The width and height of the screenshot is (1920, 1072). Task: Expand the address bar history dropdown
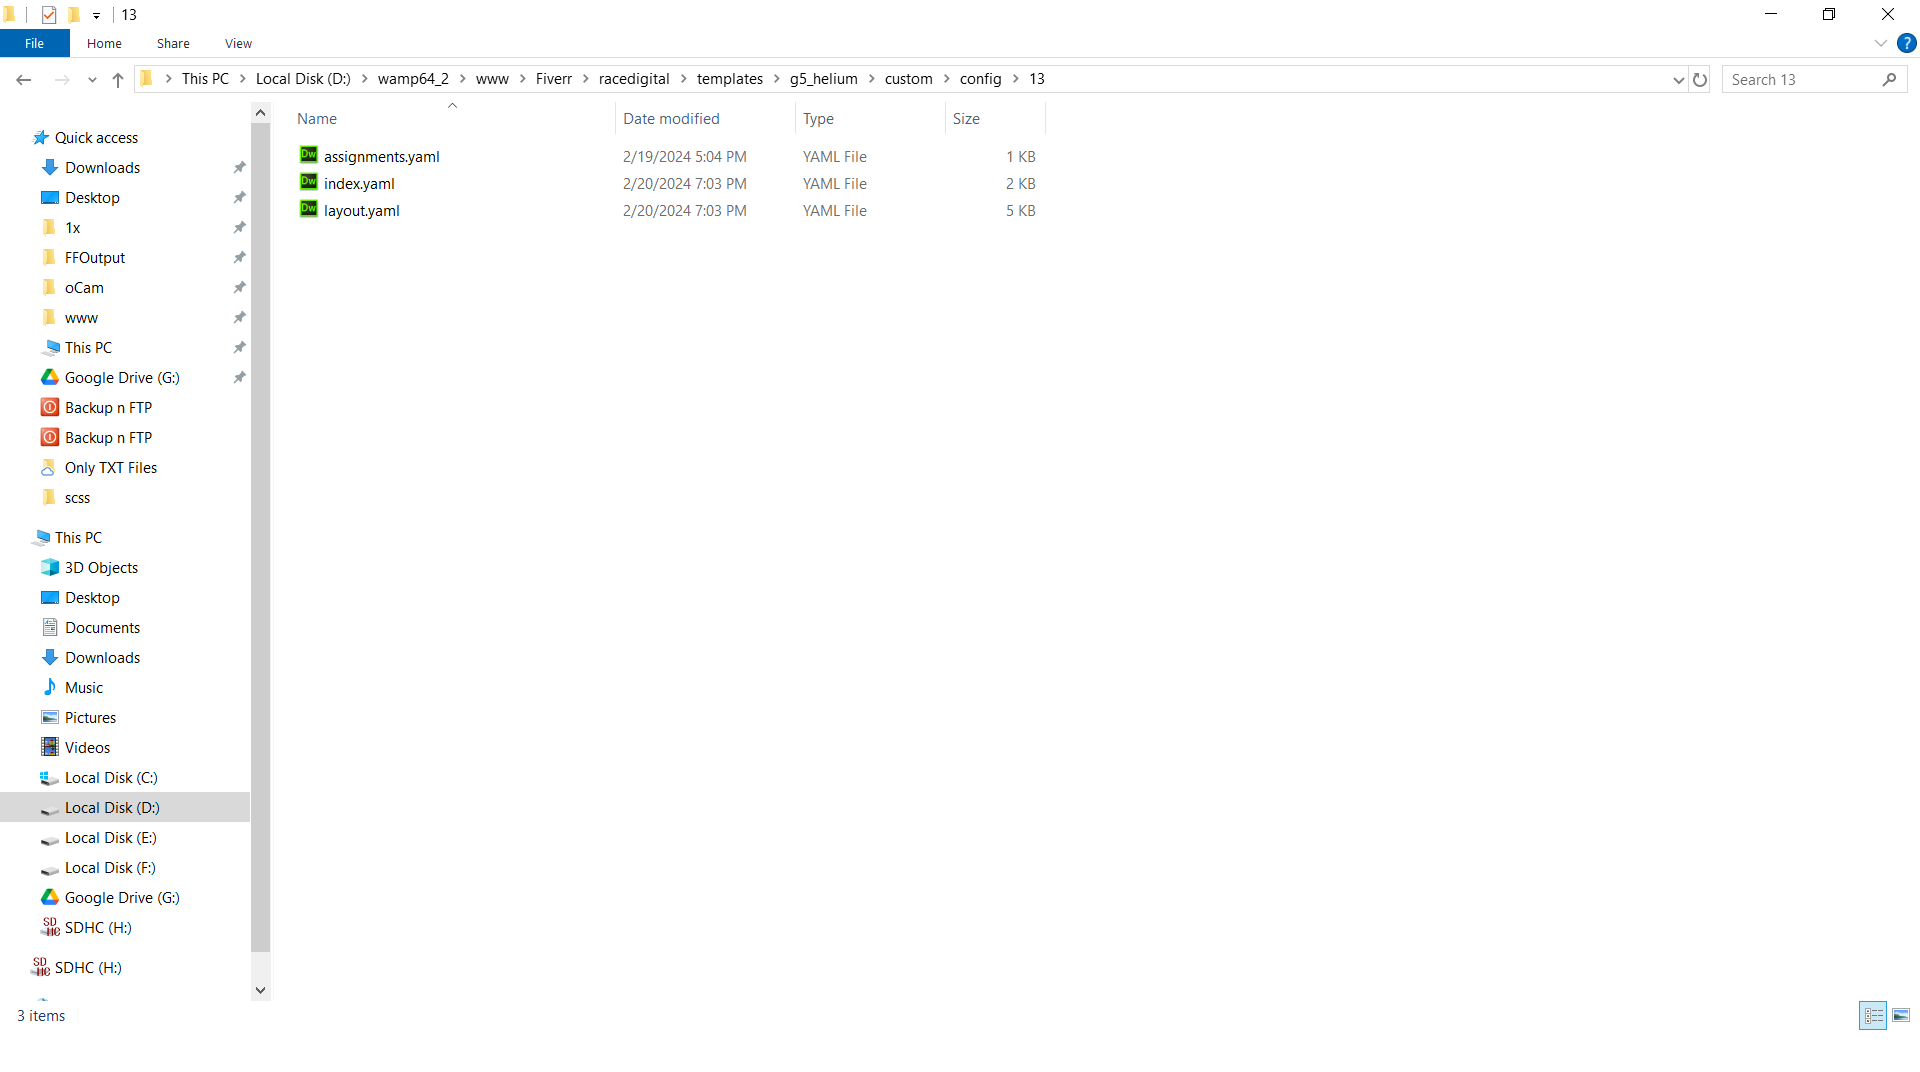(1678, 79)
